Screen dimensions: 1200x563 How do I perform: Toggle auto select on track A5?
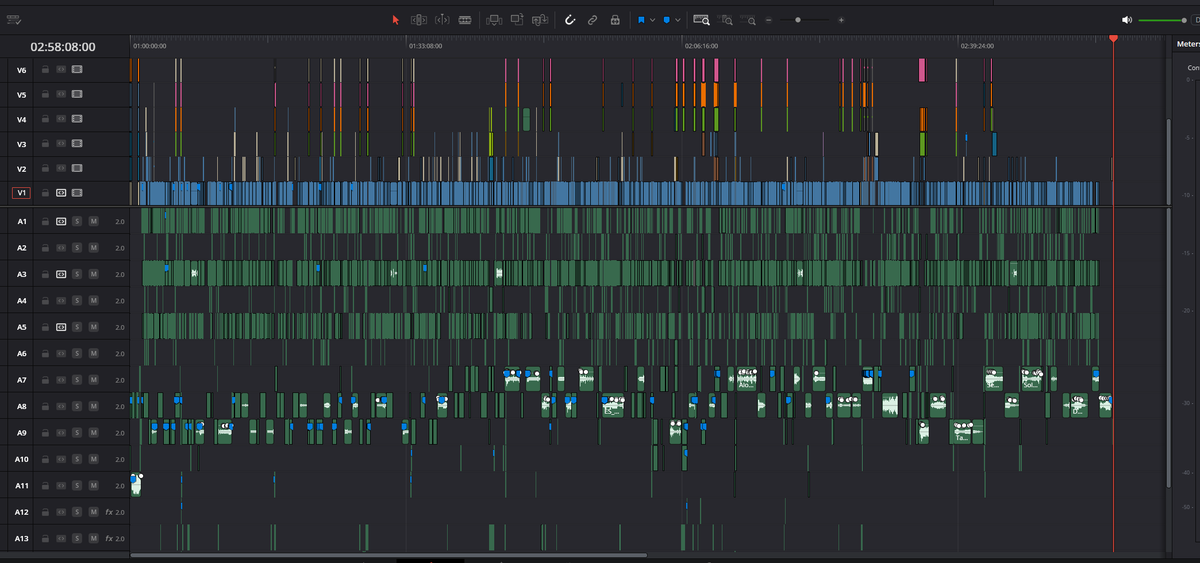[61, 326]
